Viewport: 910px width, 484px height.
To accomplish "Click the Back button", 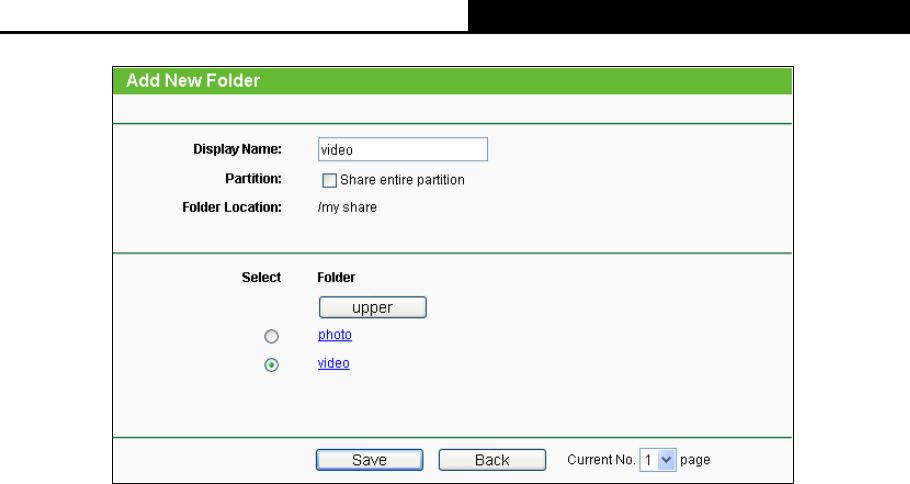I will [x=492, y=460].
